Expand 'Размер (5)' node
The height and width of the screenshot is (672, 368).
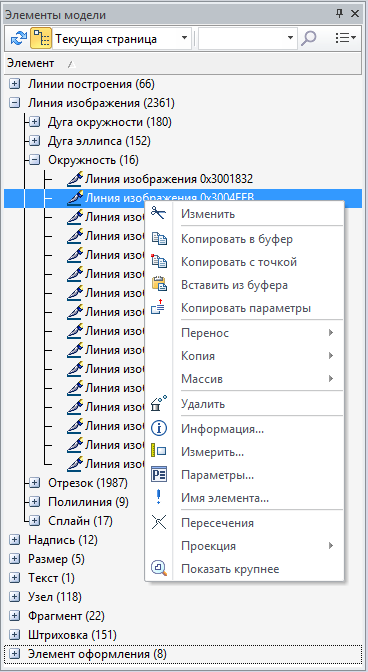point(15,559)
